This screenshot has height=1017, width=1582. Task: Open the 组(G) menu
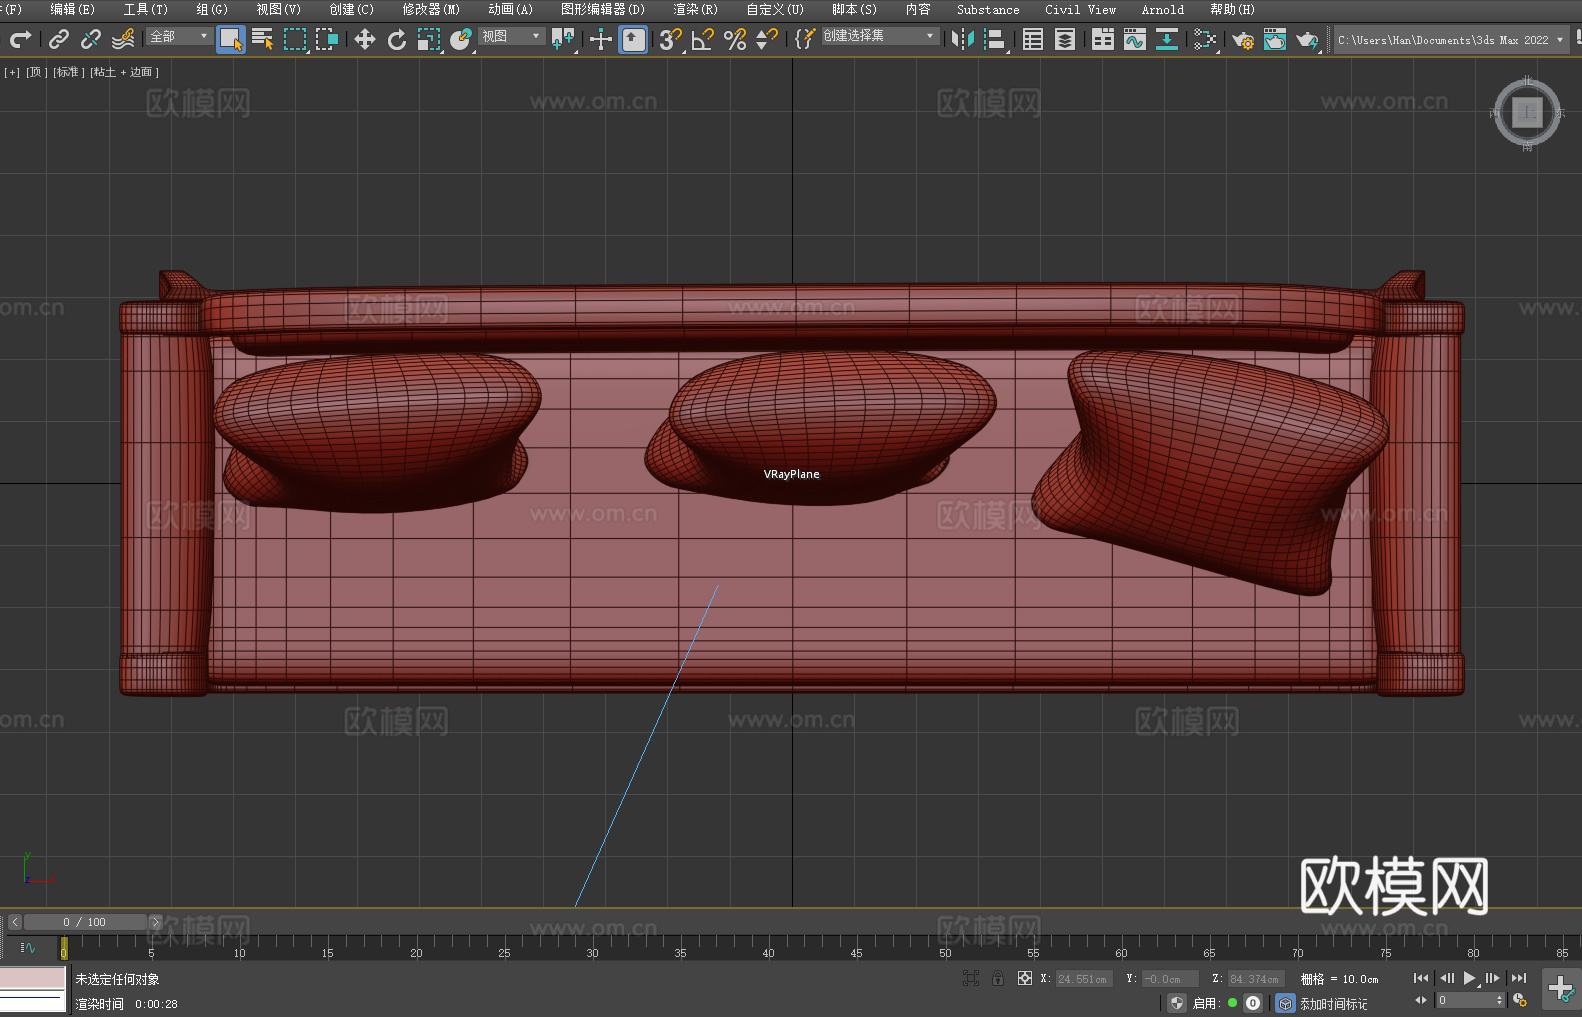pos(212,9)
